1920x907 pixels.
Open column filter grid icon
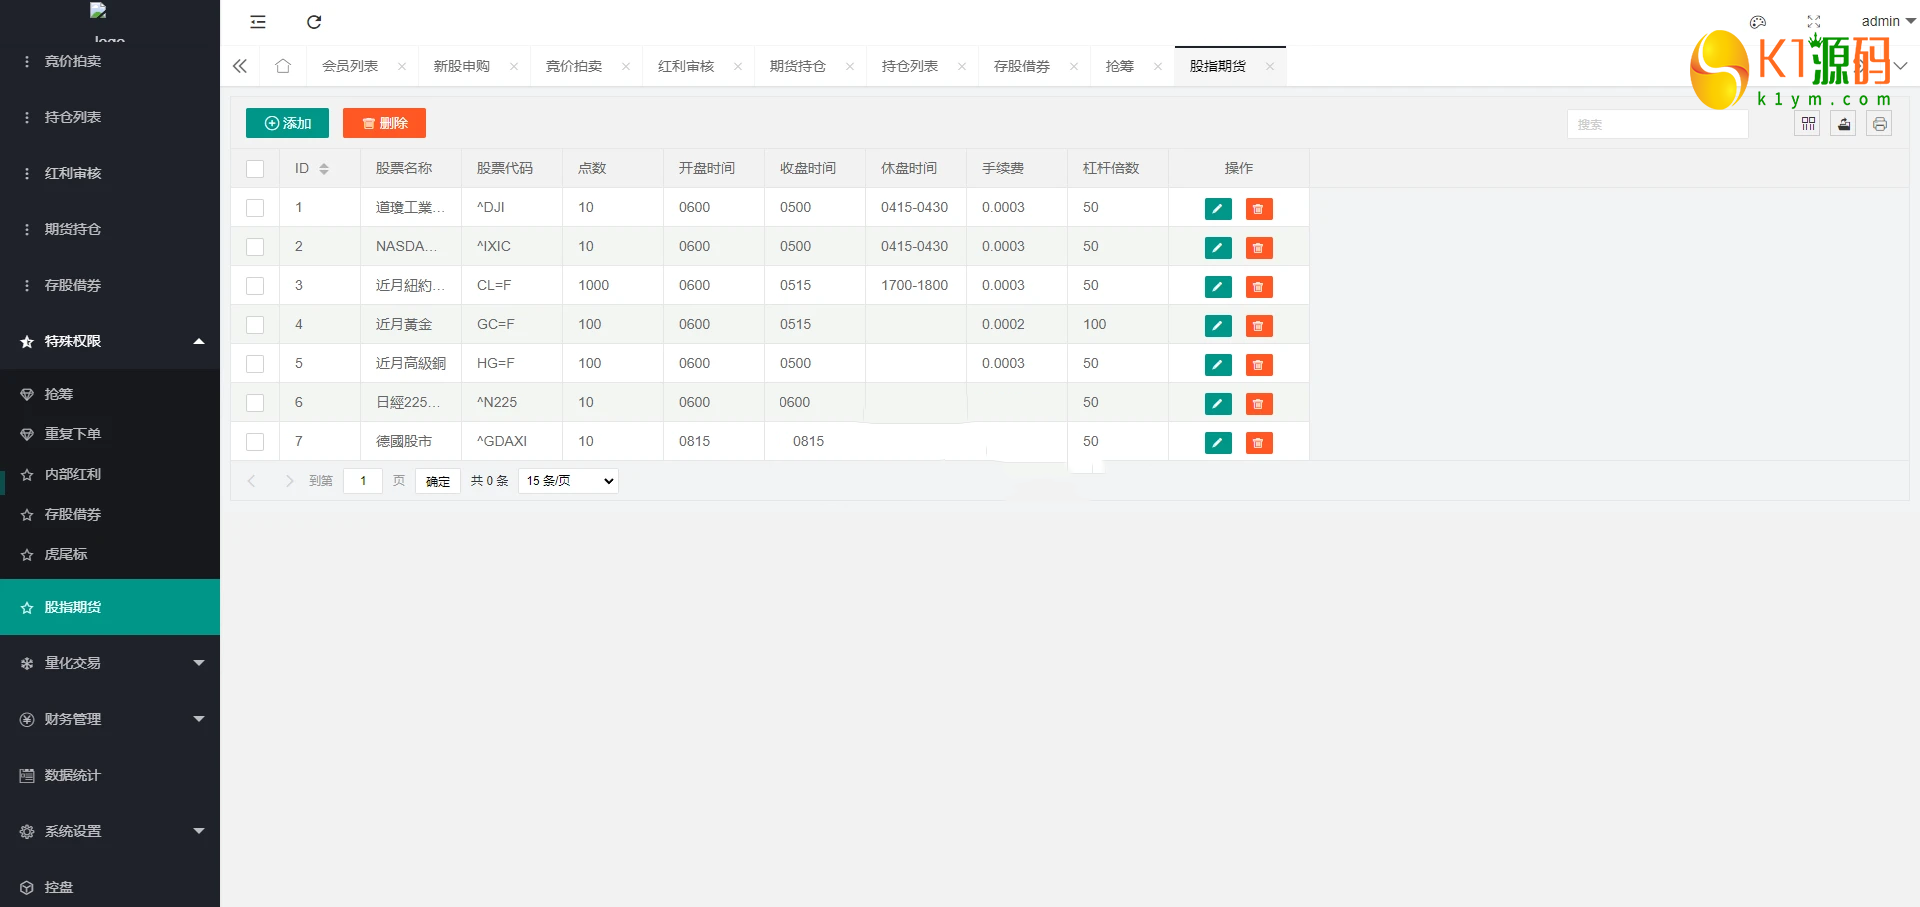coord(1808,124)
